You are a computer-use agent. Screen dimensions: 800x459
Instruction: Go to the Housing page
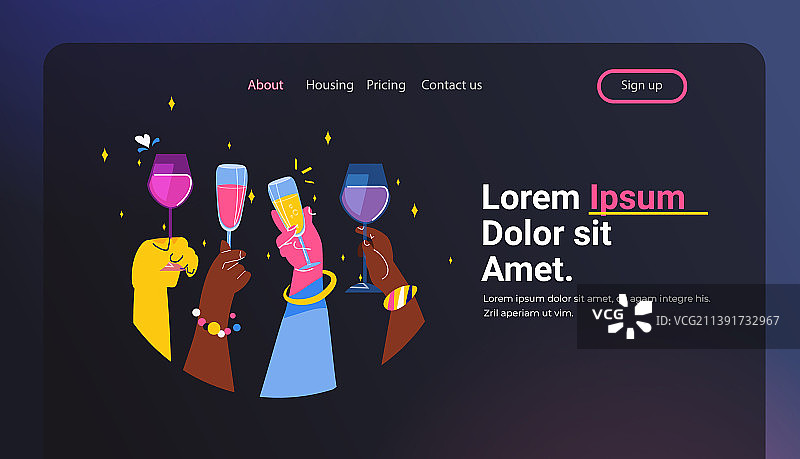click(x=330, y=85)
